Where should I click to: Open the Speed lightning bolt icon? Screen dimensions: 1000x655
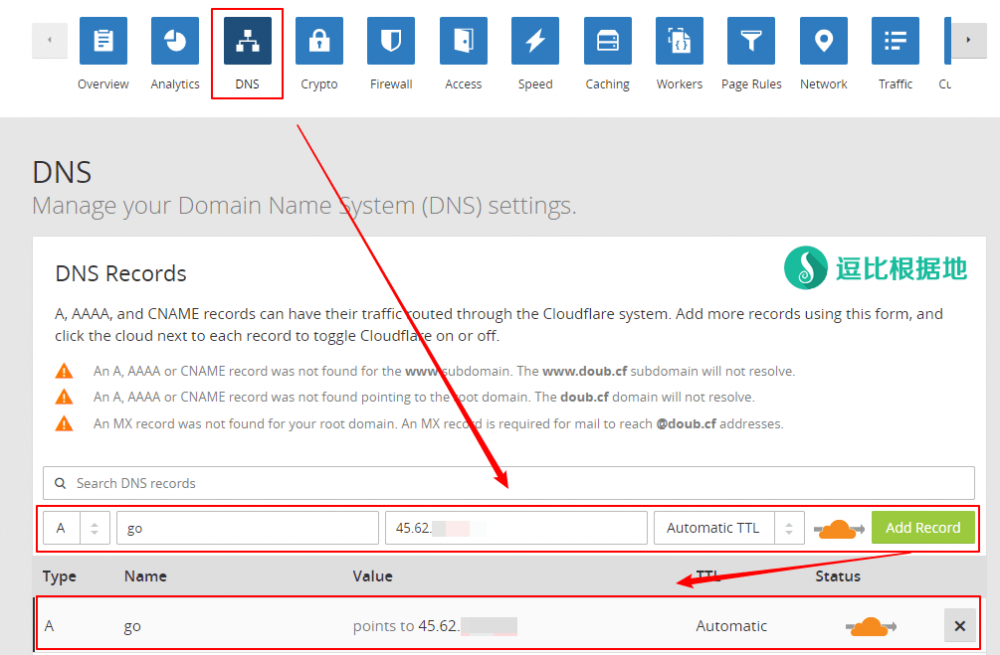[535, 41]
